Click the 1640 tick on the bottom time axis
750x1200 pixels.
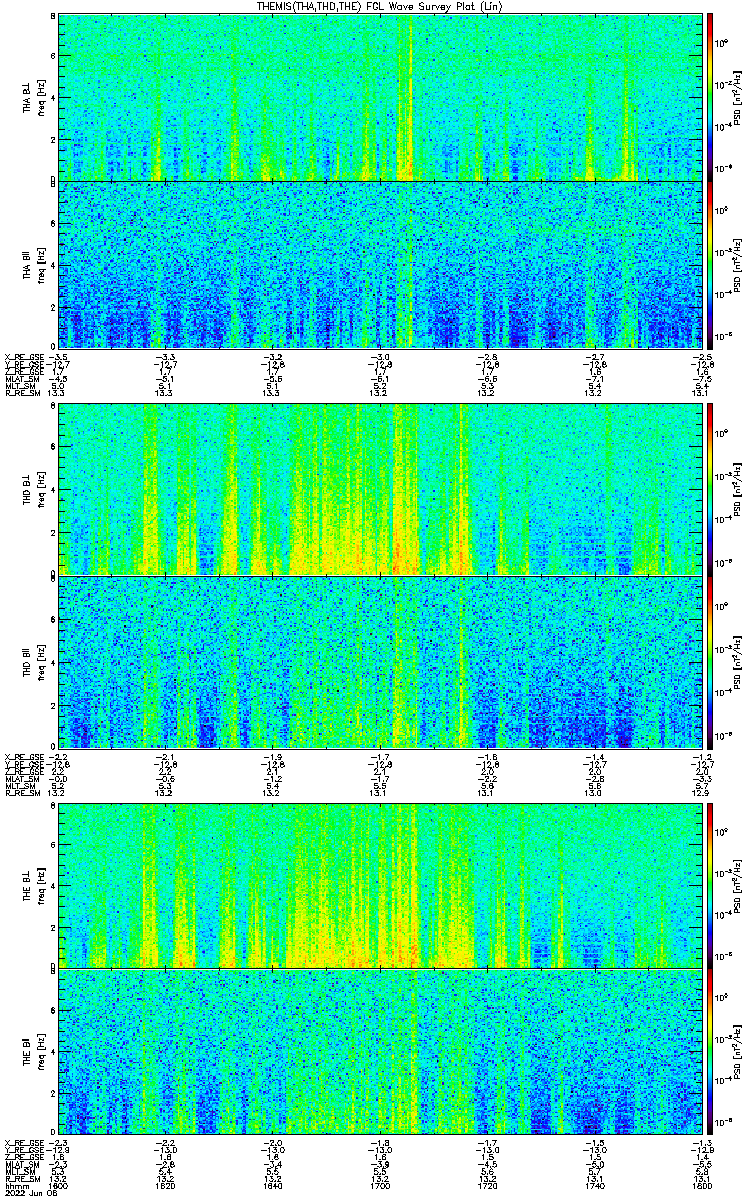coord(273,1185)
